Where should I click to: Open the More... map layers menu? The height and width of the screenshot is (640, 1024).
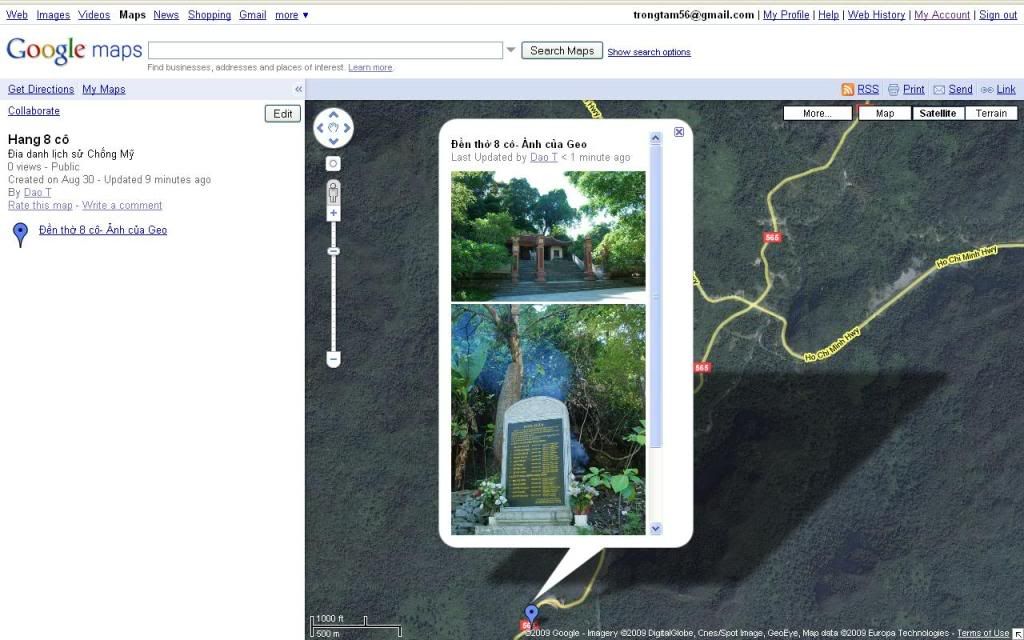[x=817, y=113]
